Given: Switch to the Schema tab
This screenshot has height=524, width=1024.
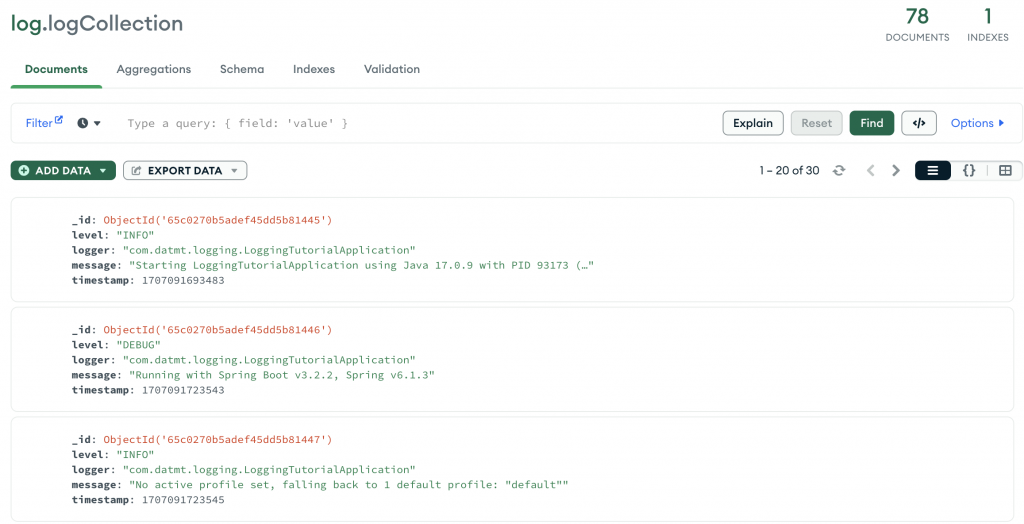Looking at the screenshot, I should tap(242, 69).
